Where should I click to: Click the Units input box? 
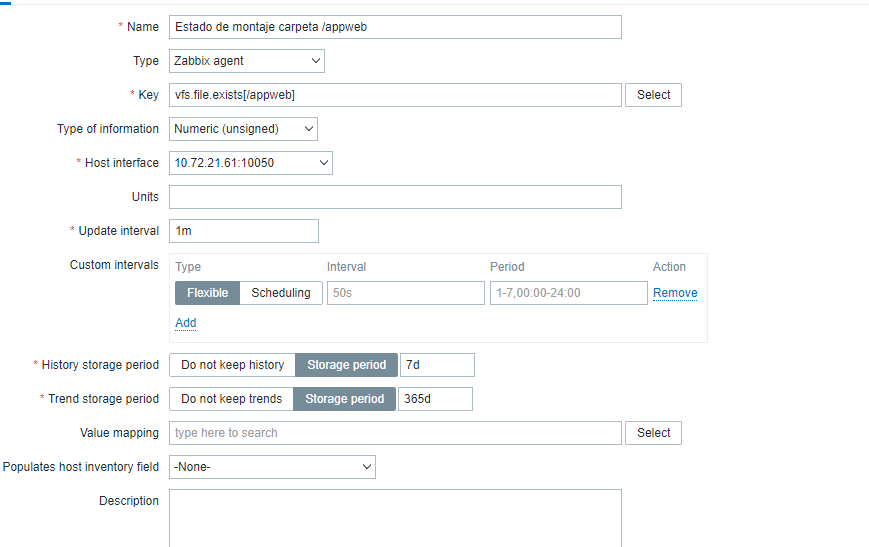(x=395, y=197)
